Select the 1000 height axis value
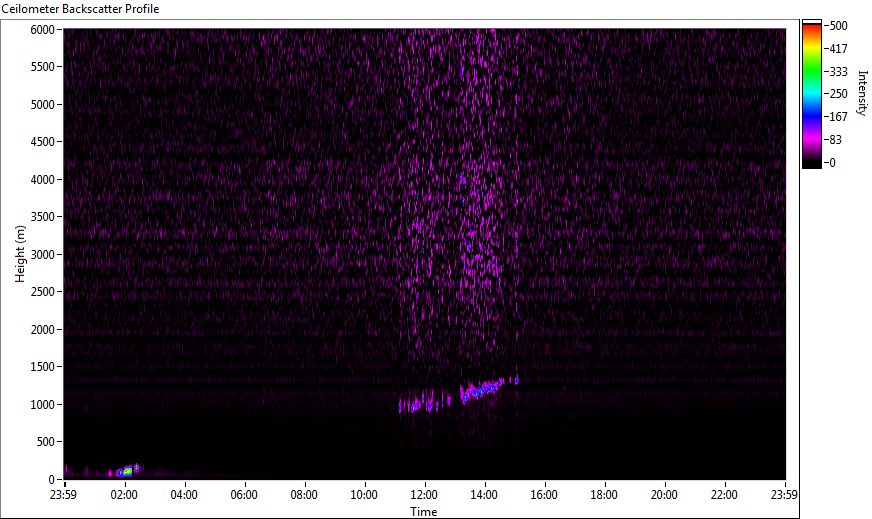Image resolution: width=872 pixels, height=519 pixels. click(x=42, y=405)
